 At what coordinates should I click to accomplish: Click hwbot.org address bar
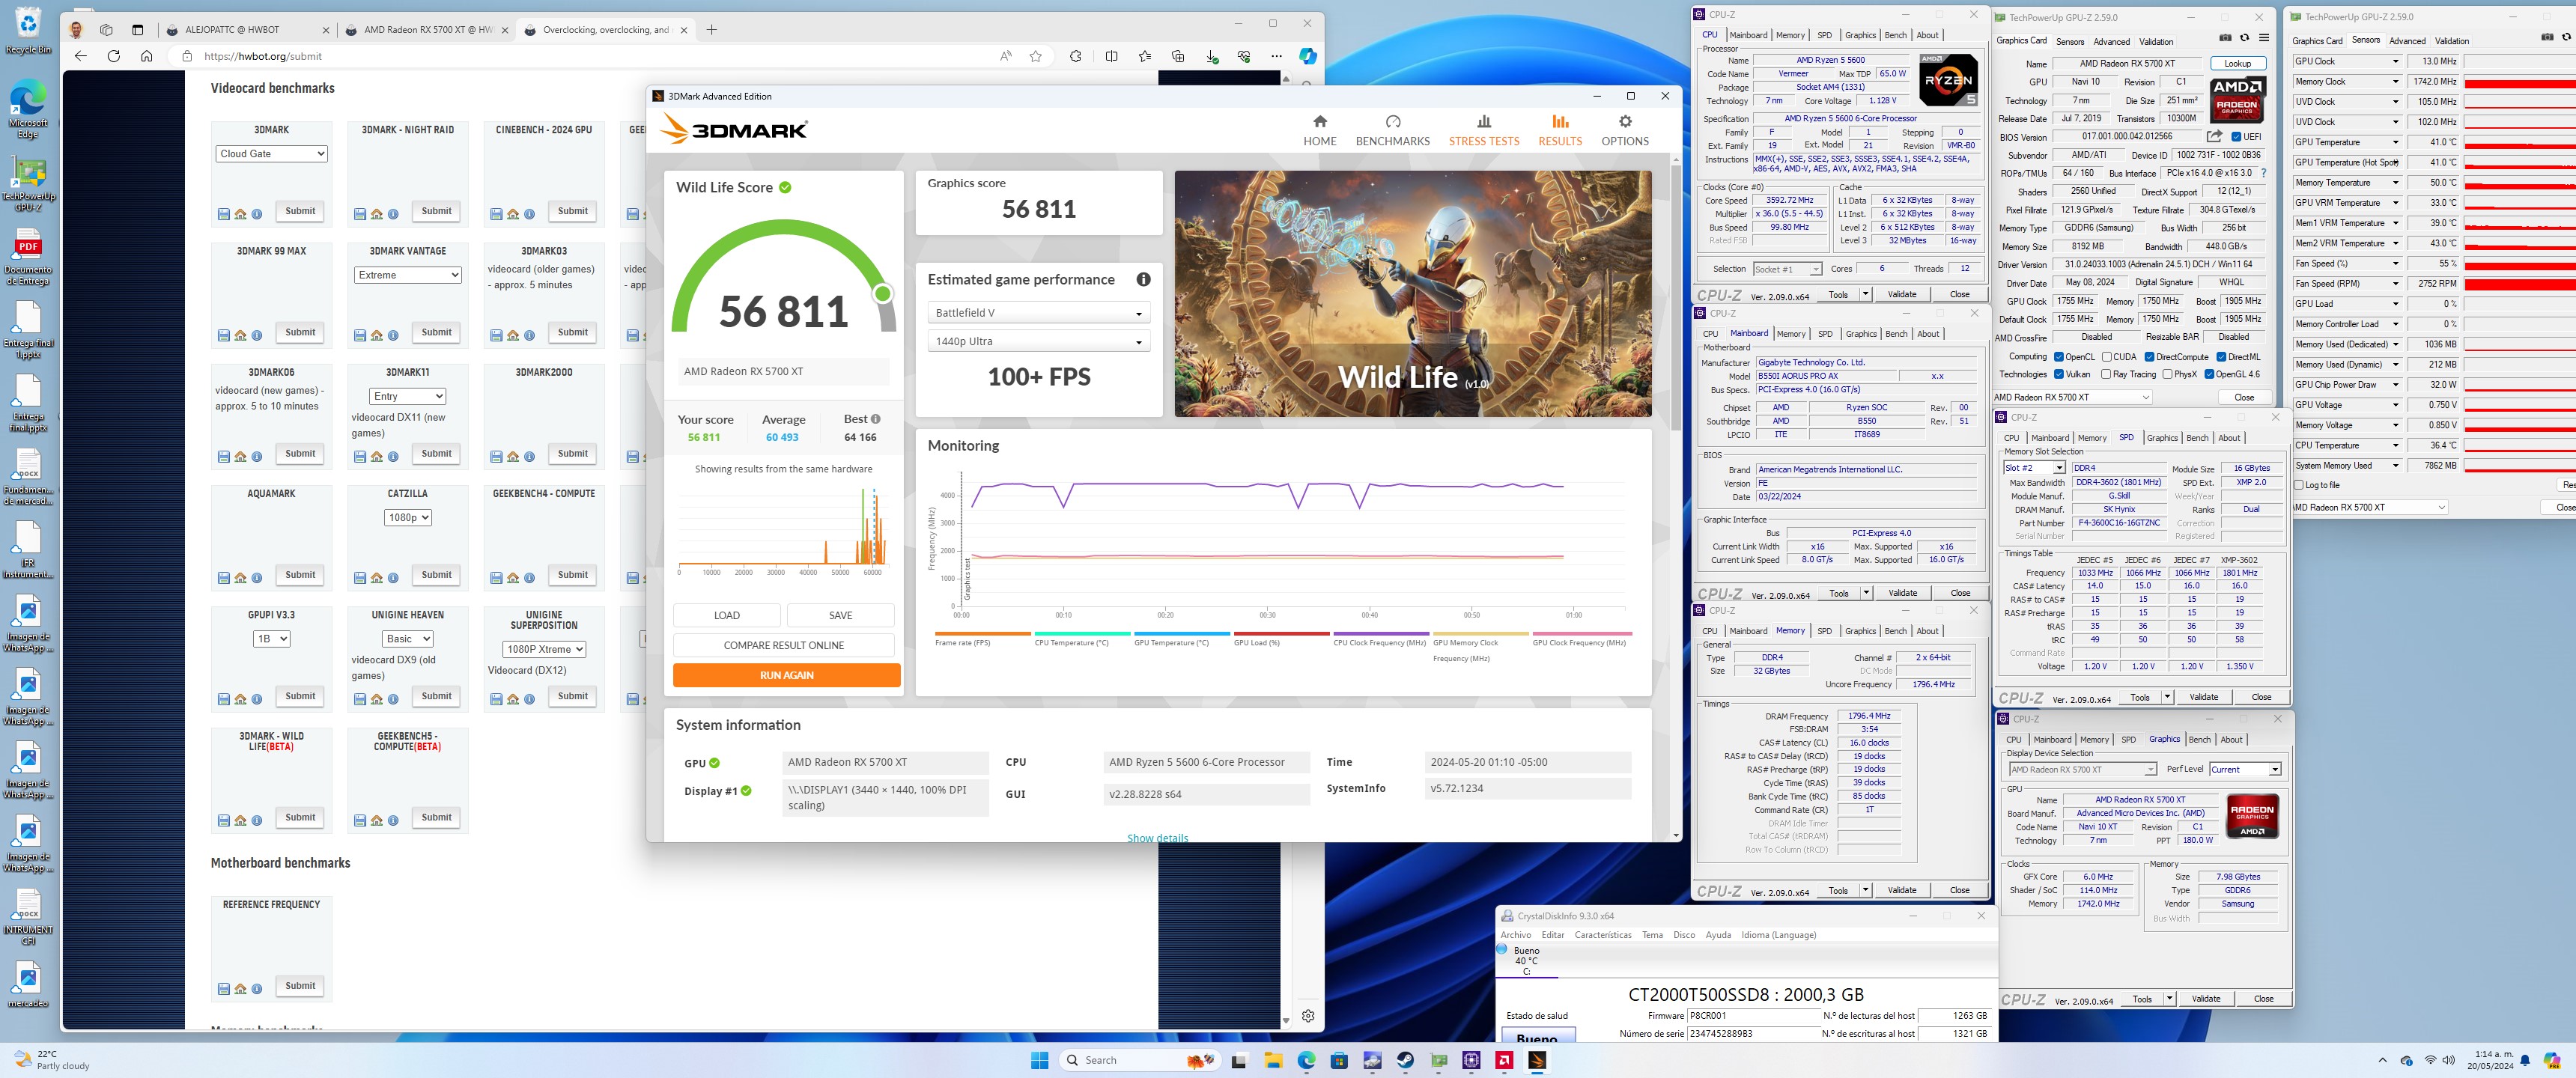pyautogui.click(x=590, y=56)
